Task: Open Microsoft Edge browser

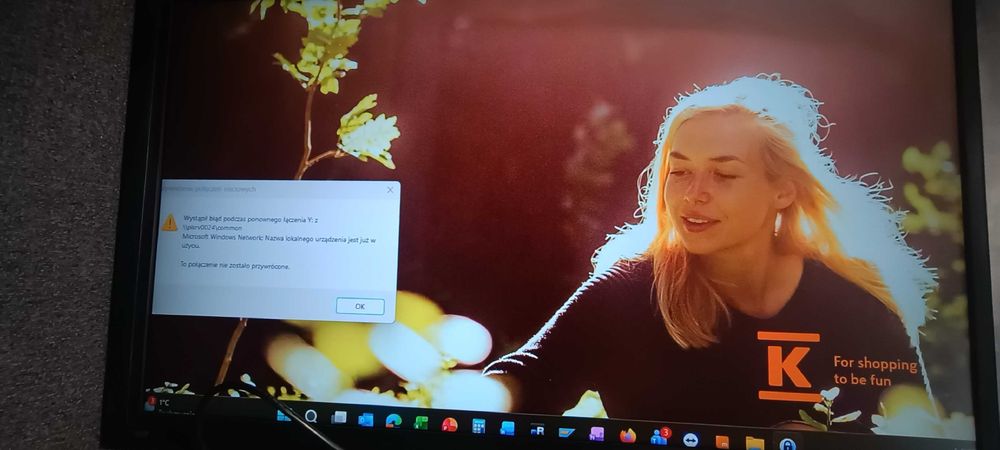Action: 393,421
